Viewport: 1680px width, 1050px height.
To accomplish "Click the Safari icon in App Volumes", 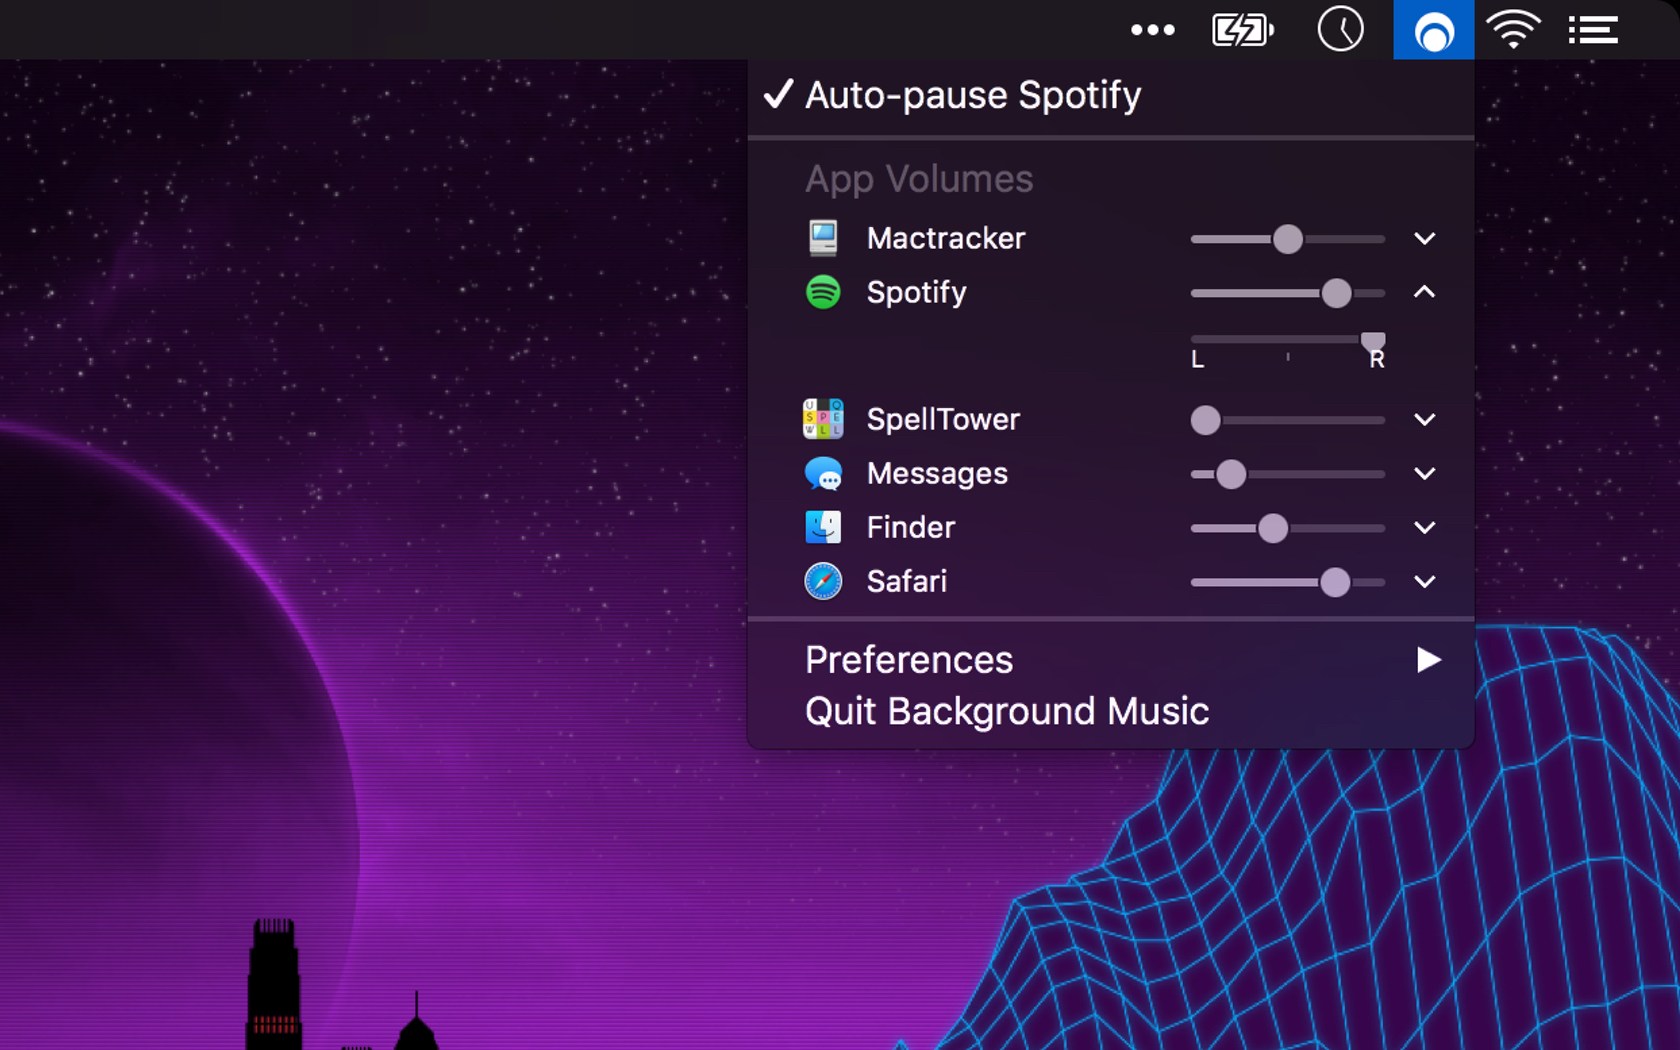I will 822,581.
